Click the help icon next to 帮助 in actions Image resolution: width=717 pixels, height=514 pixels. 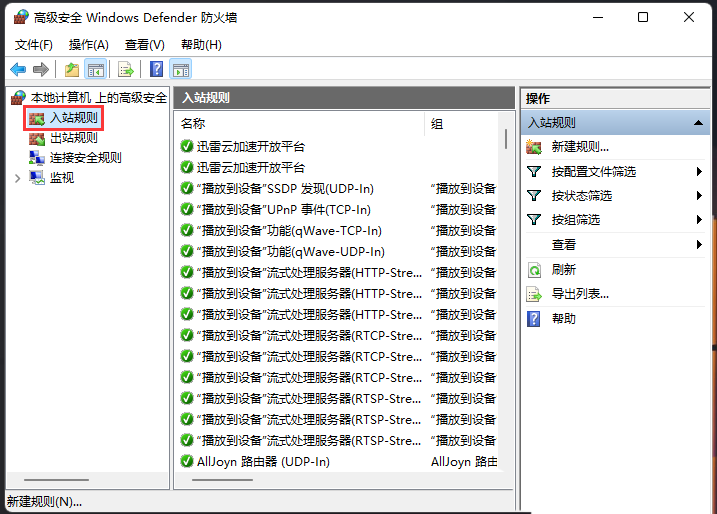pos(534,319)
